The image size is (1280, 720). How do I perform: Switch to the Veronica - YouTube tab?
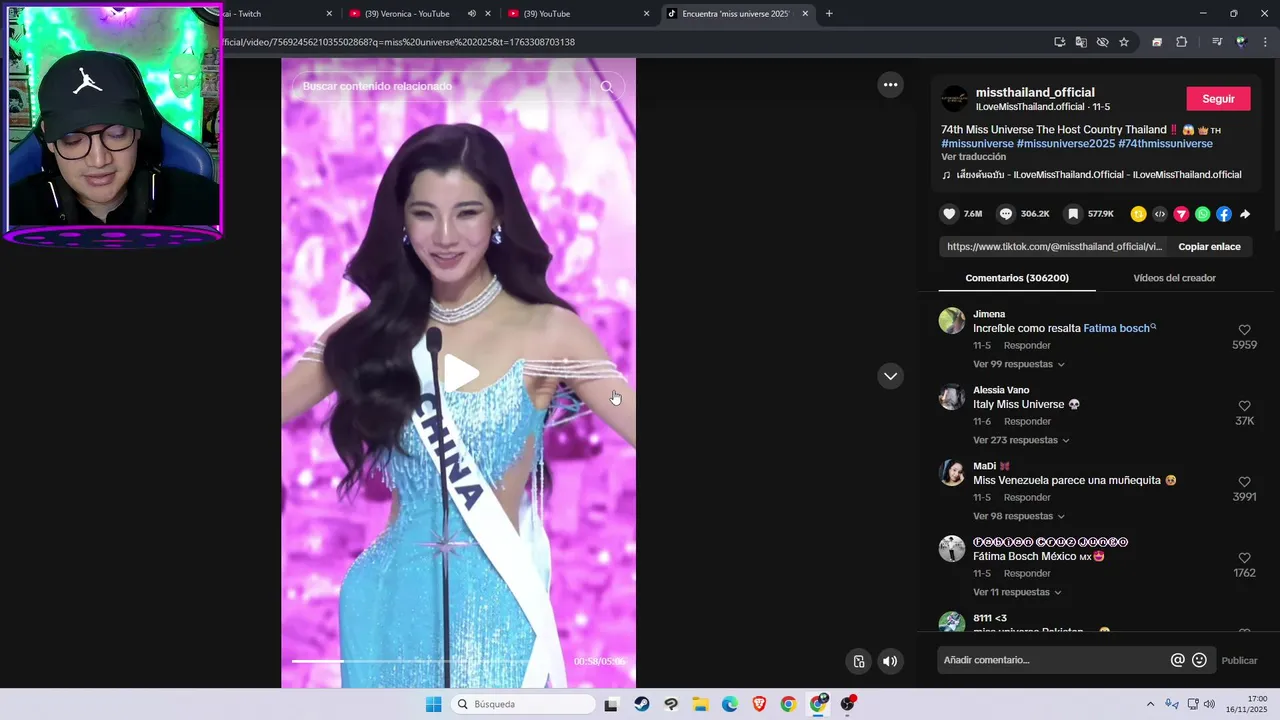[x=407, y=14]
